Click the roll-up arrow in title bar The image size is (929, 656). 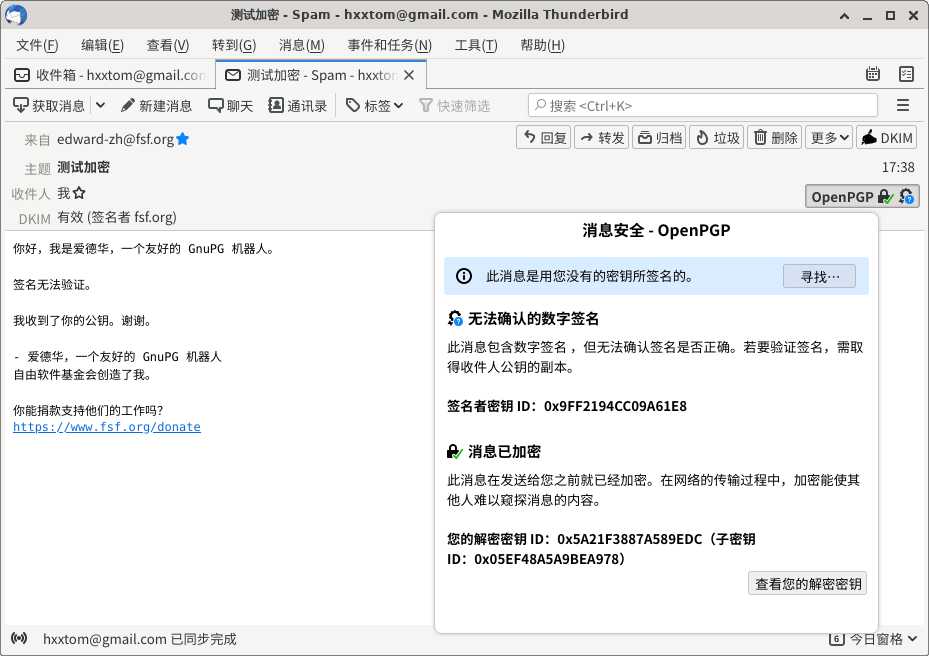[x=844, y=15]
